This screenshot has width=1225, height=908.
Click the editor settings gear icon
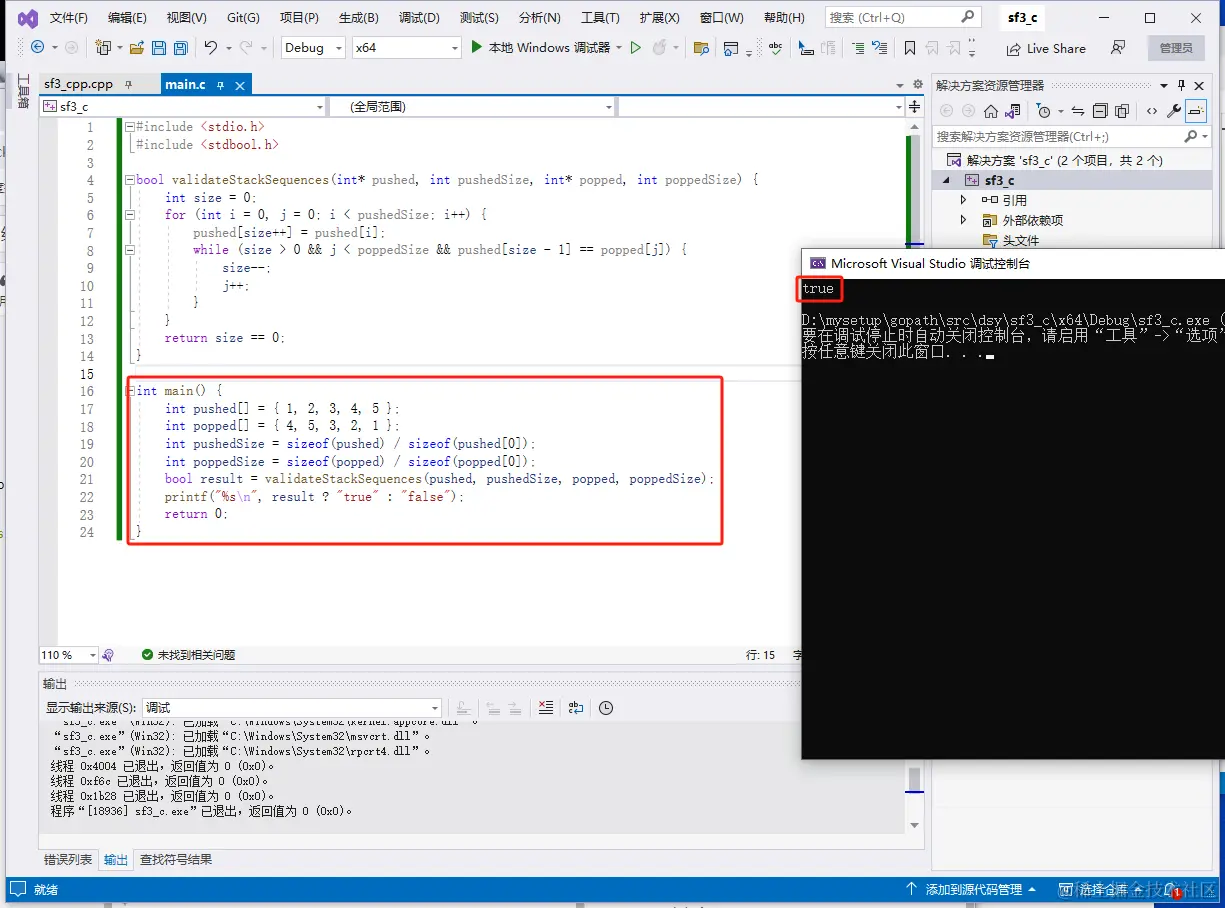pos(917,85)
